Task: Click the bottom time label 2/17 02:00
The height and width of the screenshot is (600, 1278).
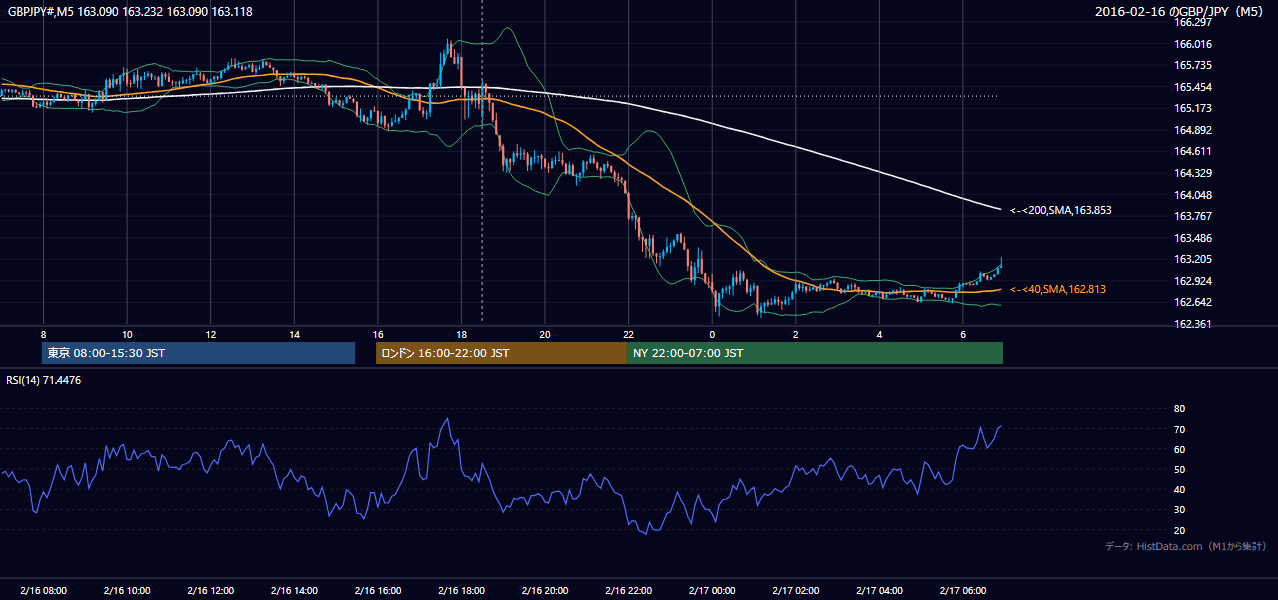Action: tap(795, 591)
